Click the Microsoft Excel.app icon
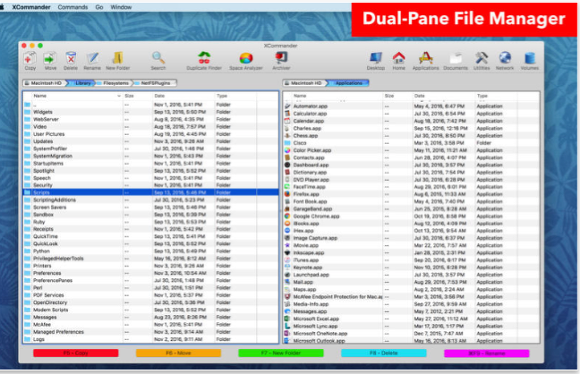580x374 pixels. click(x=287, y=319)
